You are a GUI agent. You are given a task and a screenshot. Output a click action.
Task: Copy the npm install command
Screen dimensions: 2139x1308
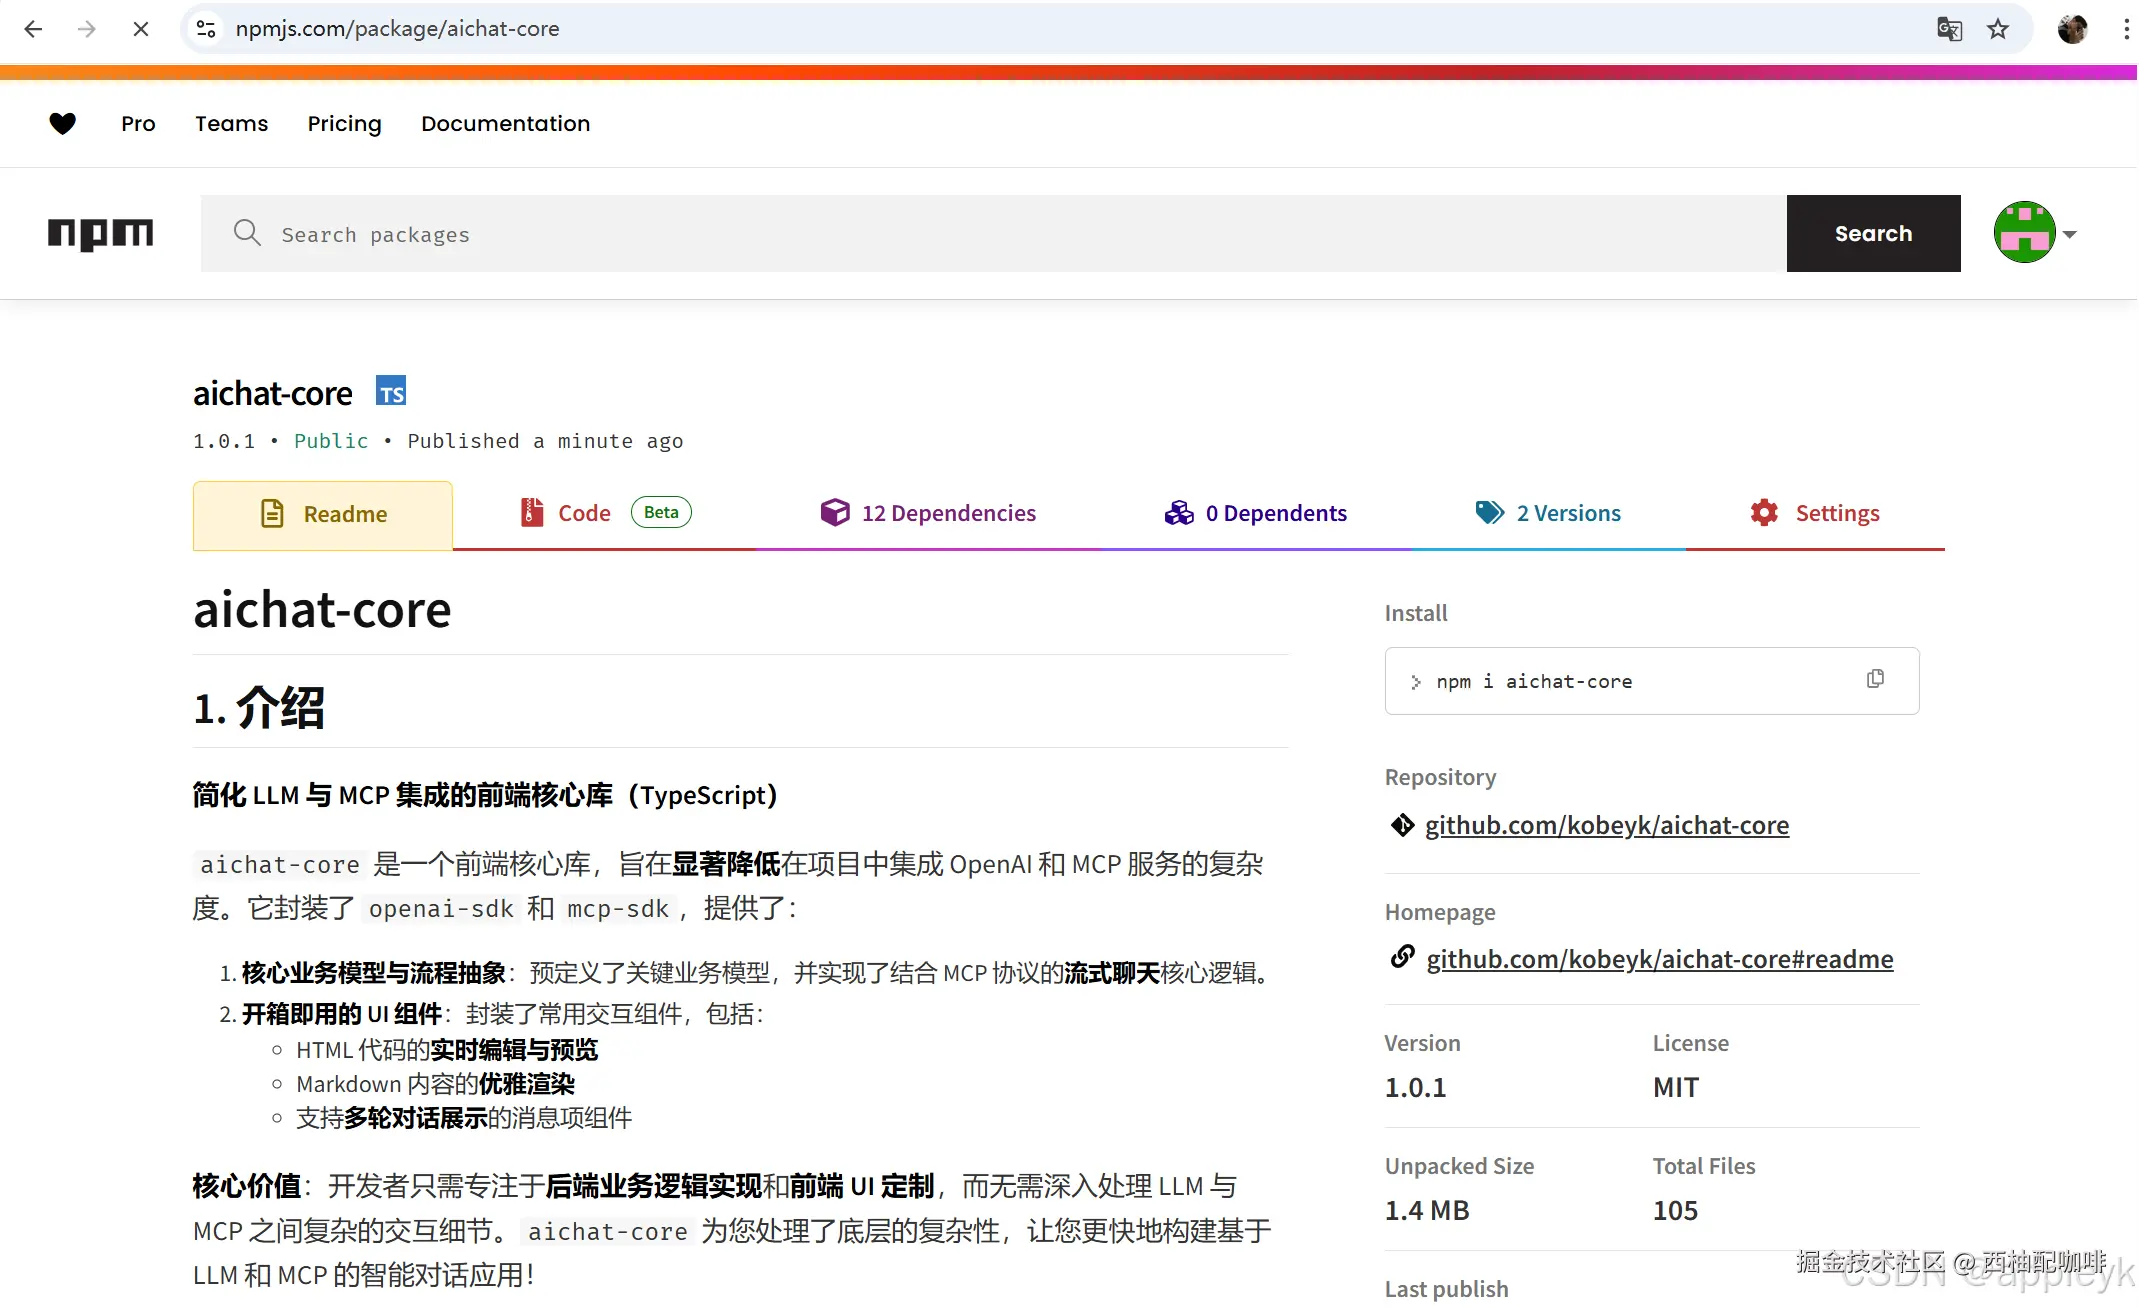pyautogui.click(x=1875, y=679)
